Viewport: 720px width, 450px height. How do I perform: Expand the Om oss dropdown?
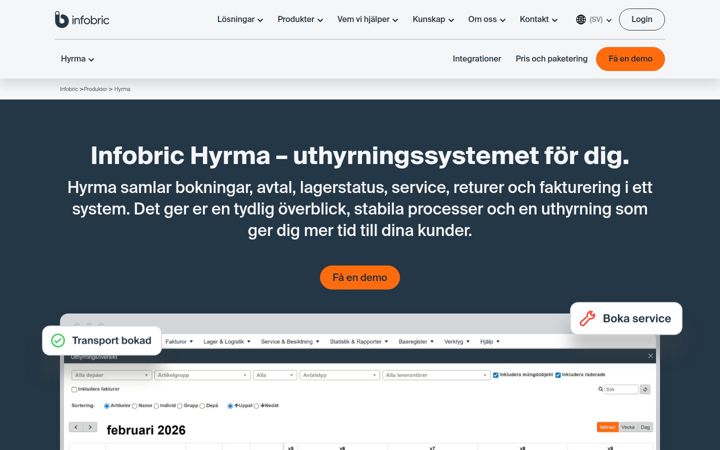[487, 19]
